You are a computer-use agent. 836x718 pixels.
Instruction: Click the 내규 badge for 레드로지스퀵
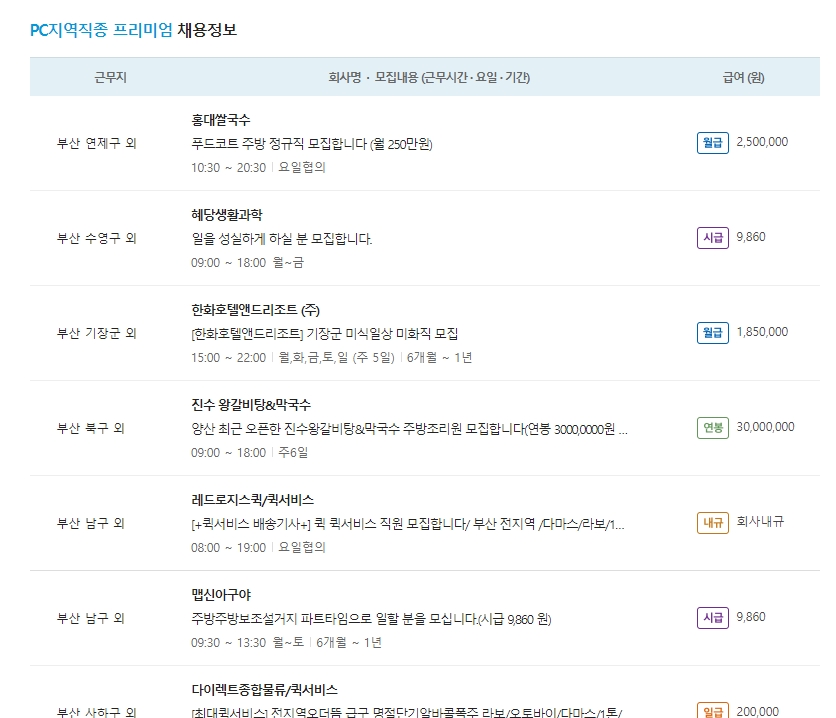(712, 522)
